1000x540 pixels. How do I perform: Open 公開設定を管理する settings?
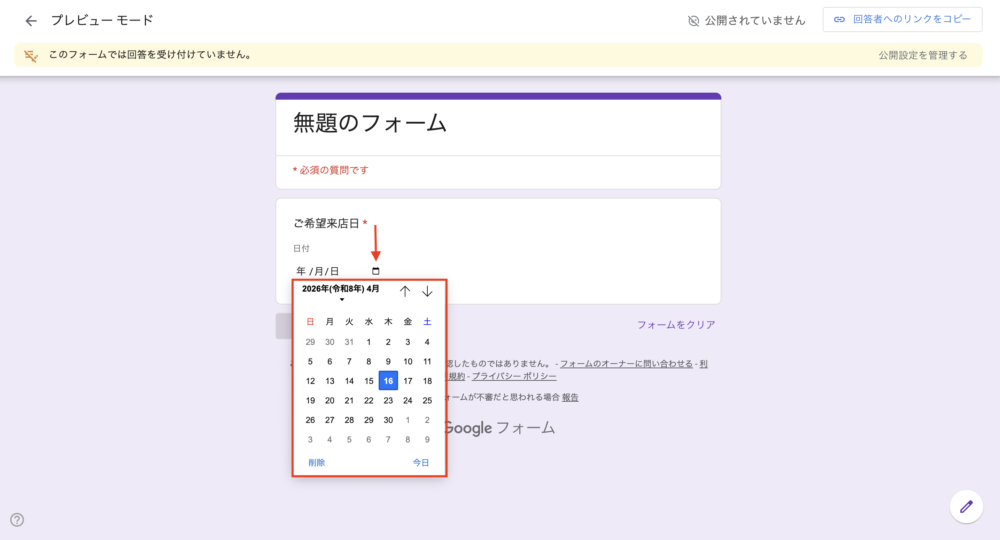pyautogui.click(x=923, y=55)
